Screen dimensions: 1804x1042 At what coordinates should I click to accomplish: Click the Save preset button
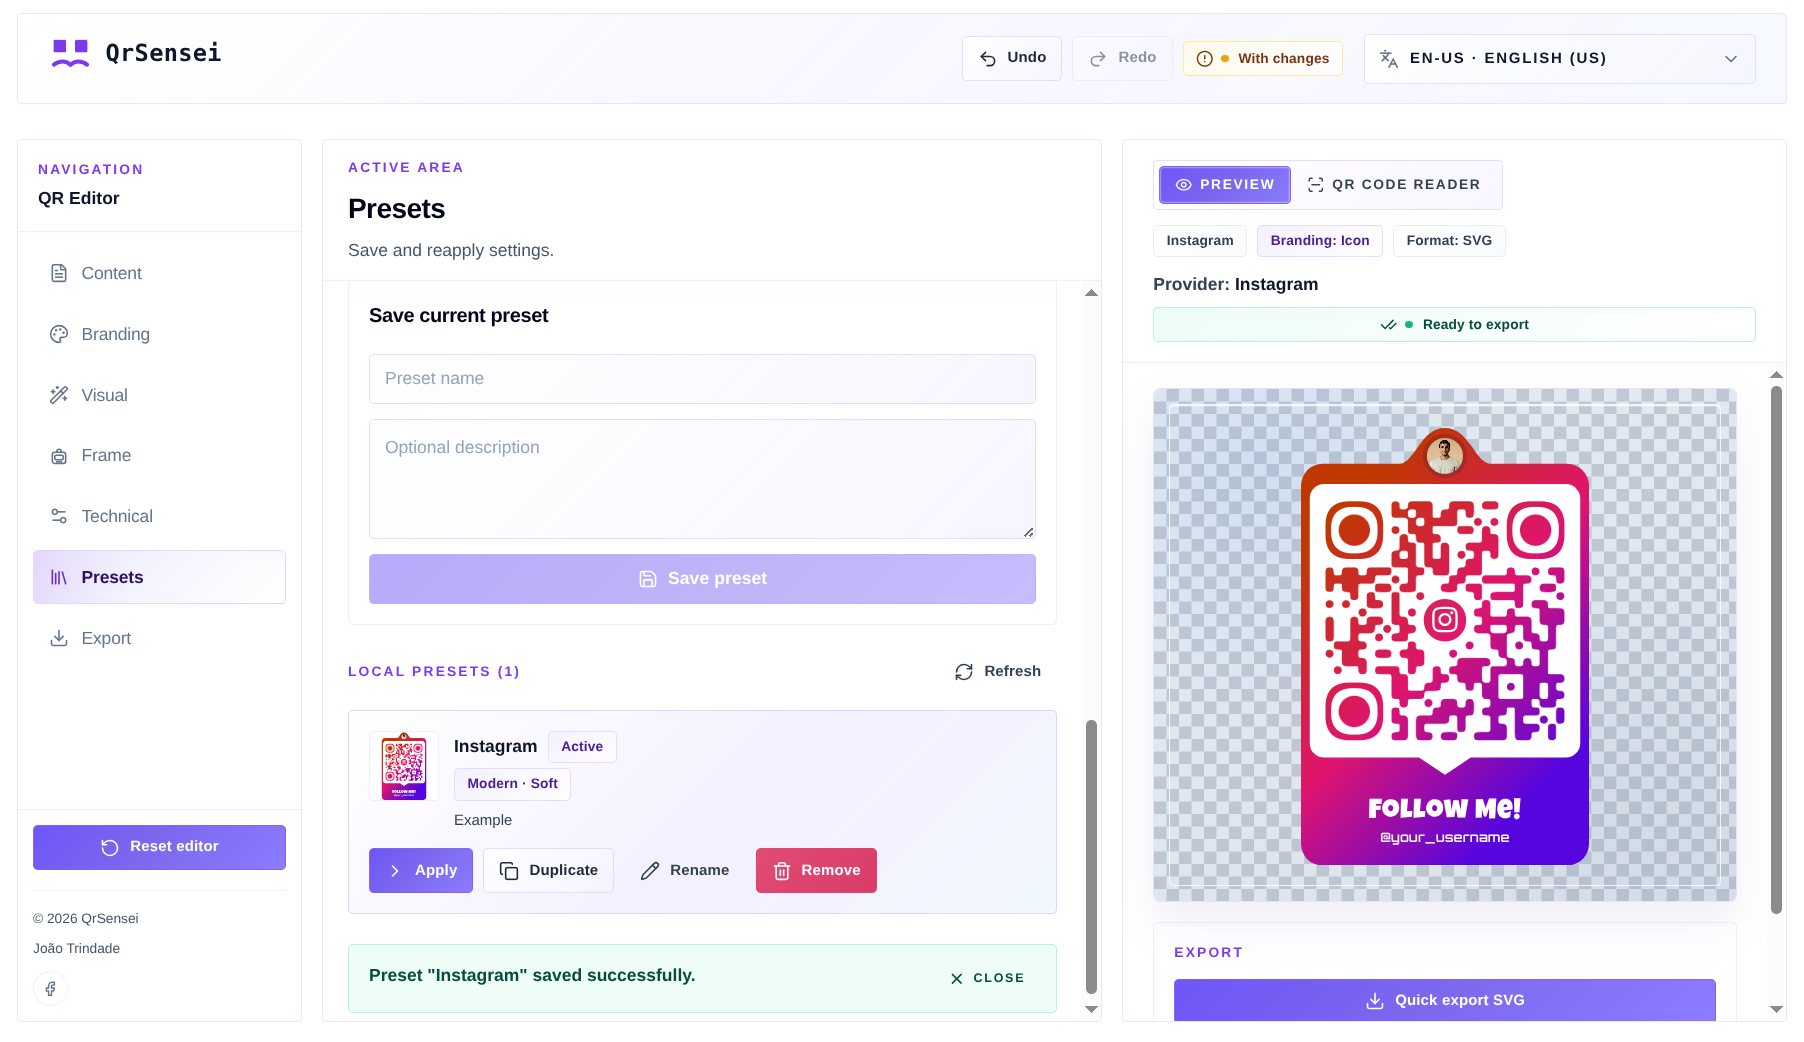pos(702,579)
